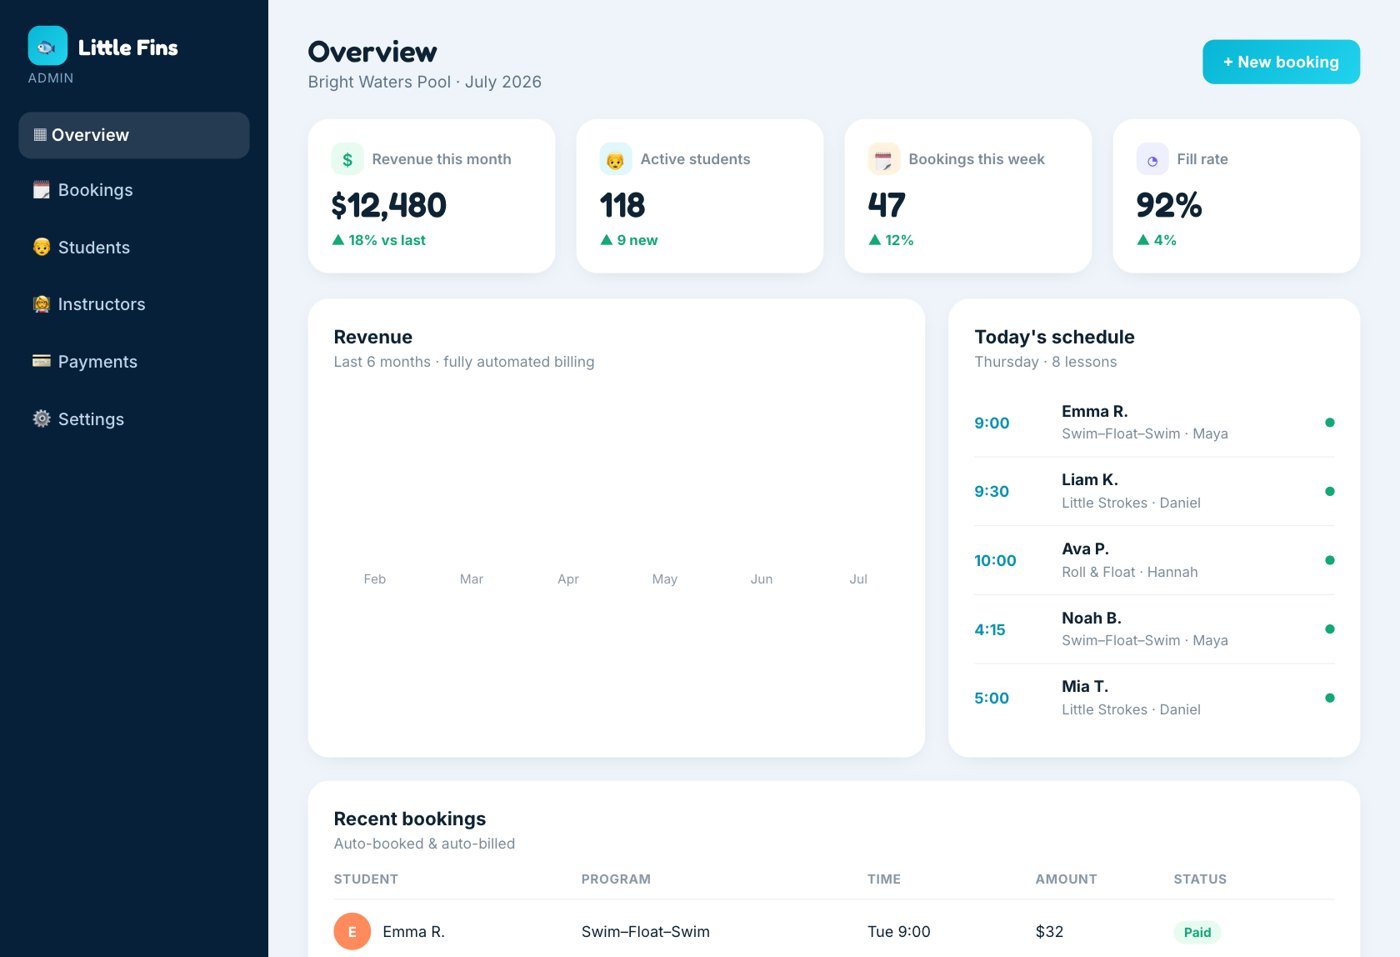Screen dimensions: 1400x957
Task: Click the Little Fins brand name
Action: pos(128,47)
